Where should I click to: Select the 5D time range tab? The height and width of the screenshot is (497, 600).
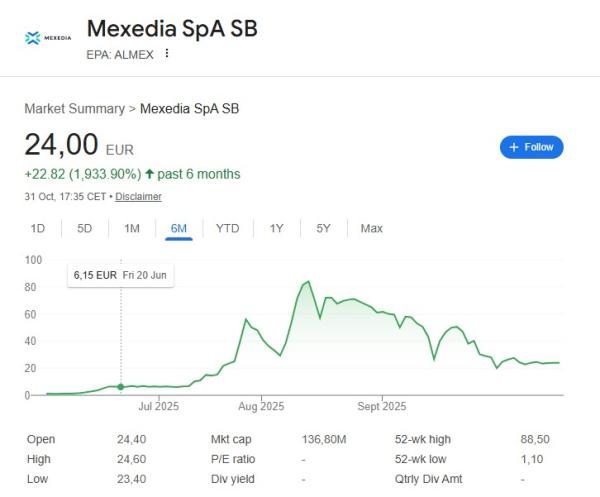(85, 228)
